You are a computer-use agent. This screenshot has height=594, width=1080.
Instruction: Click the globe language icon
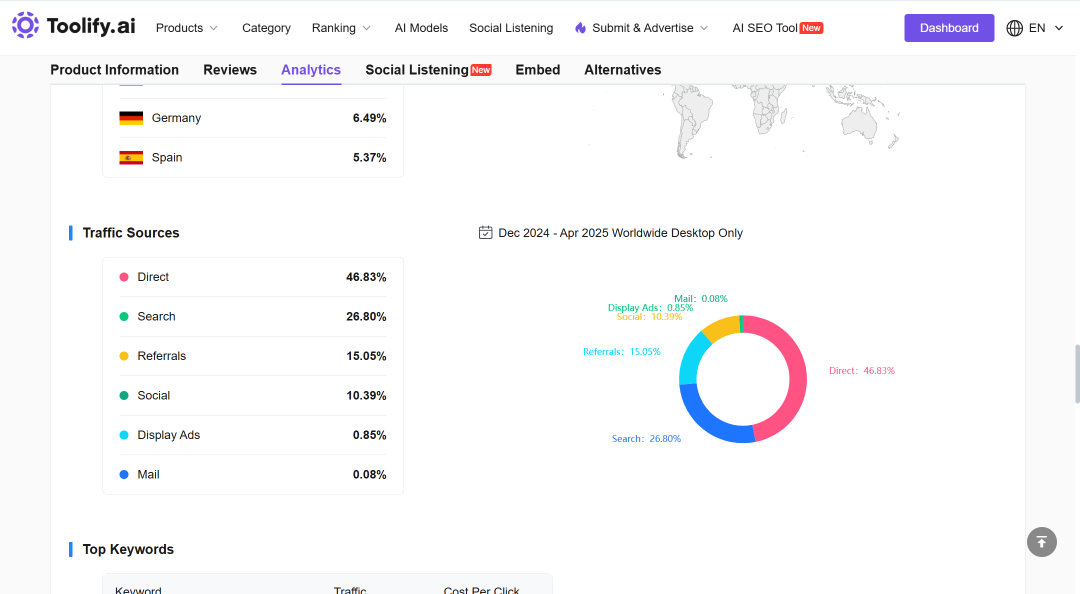point(1015,28)
